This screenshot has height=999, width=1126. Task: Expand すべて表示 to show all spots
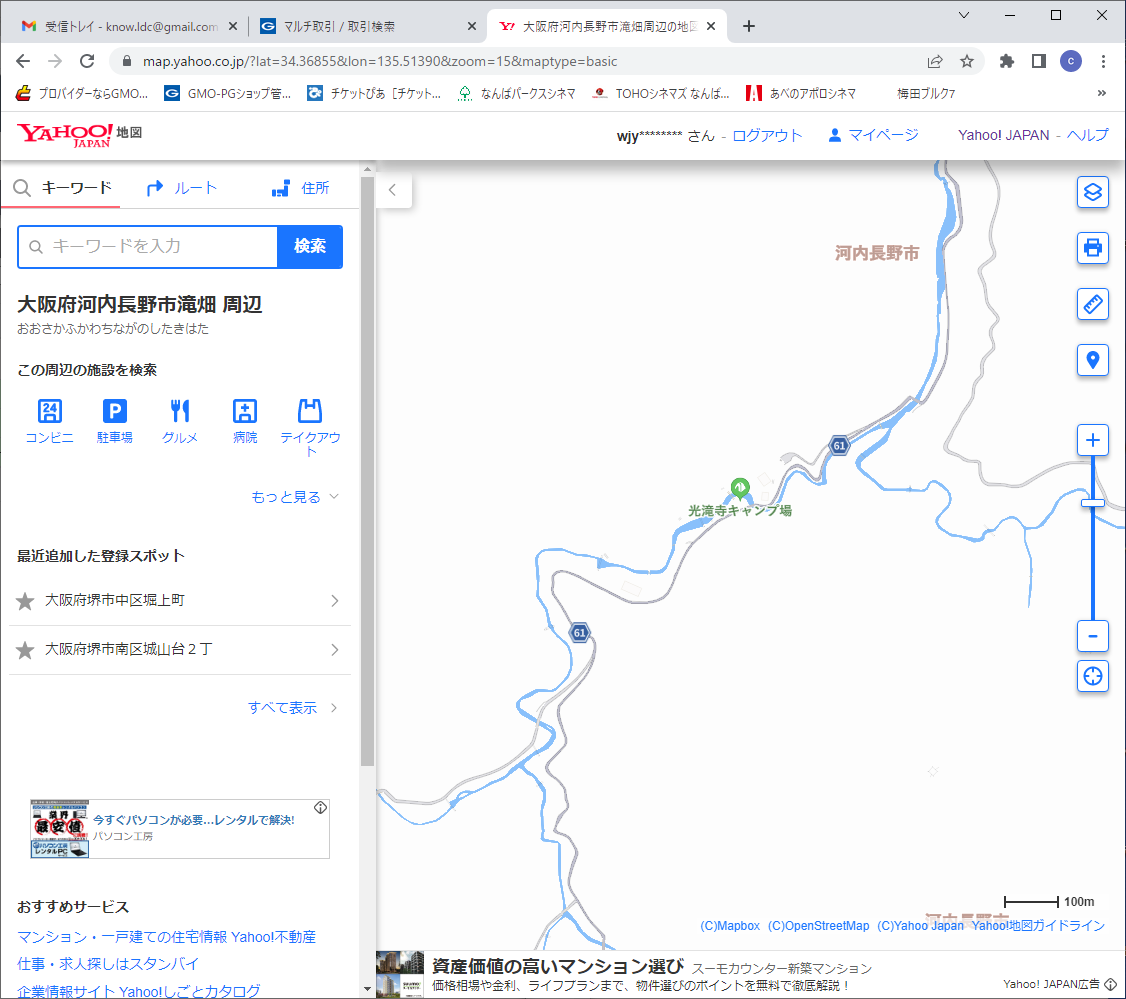292,708
